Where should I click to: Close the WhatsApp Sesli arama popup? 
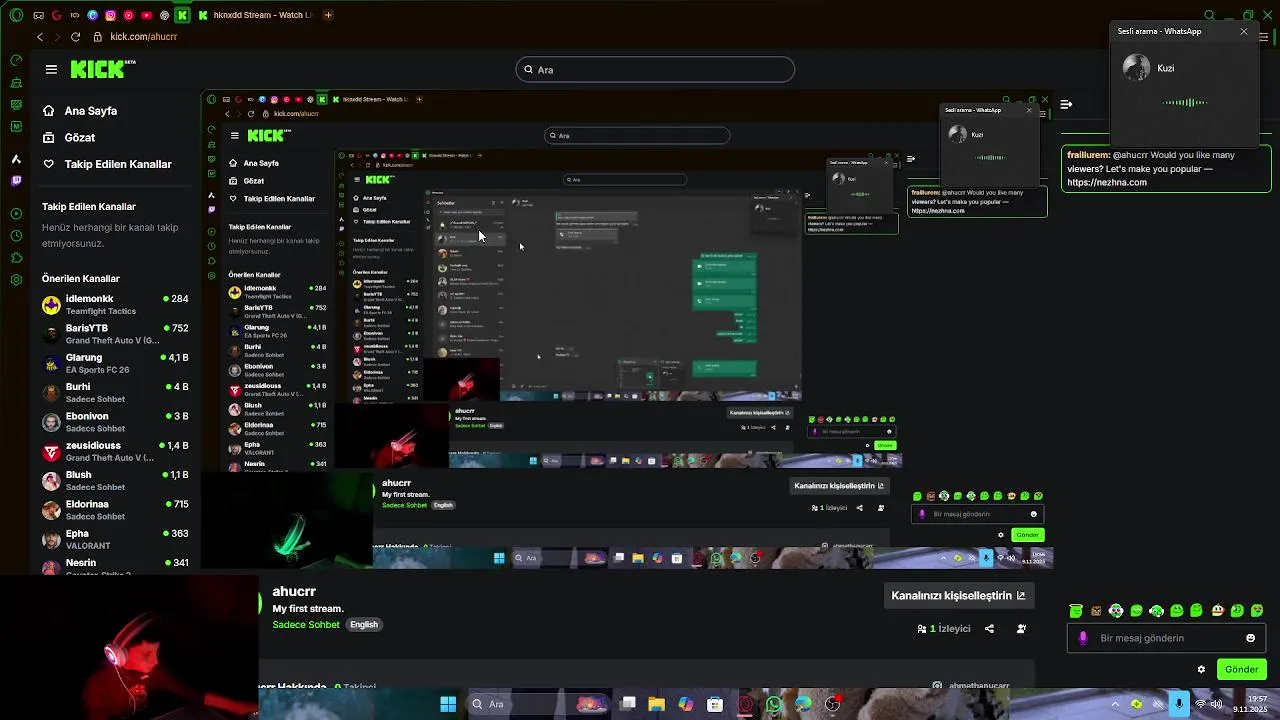pyautogui.click(x=1244, y=31)
